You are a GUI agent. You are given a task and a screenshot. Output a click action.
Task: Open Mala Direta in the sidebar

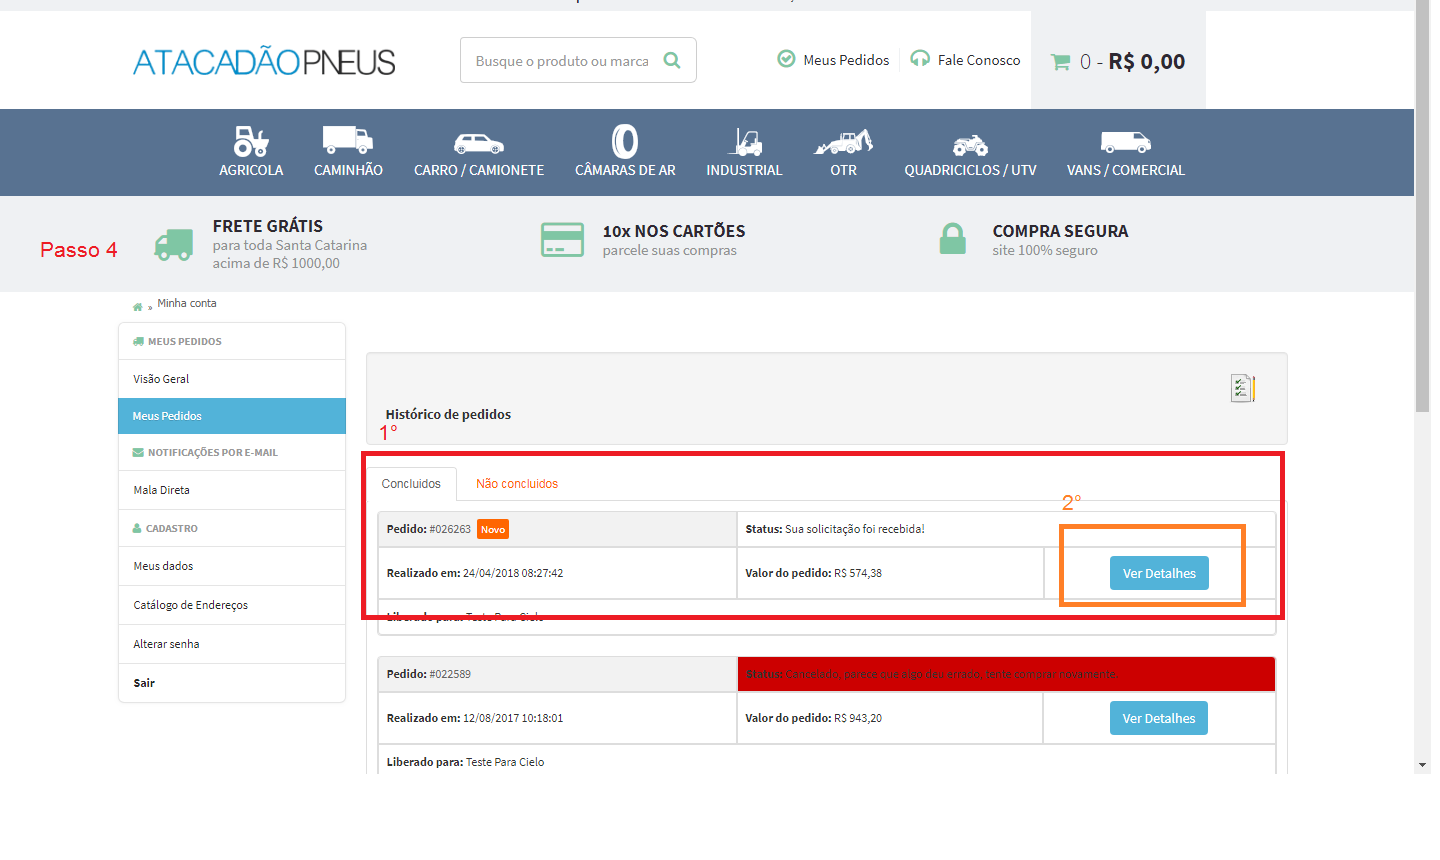[232, 490]
